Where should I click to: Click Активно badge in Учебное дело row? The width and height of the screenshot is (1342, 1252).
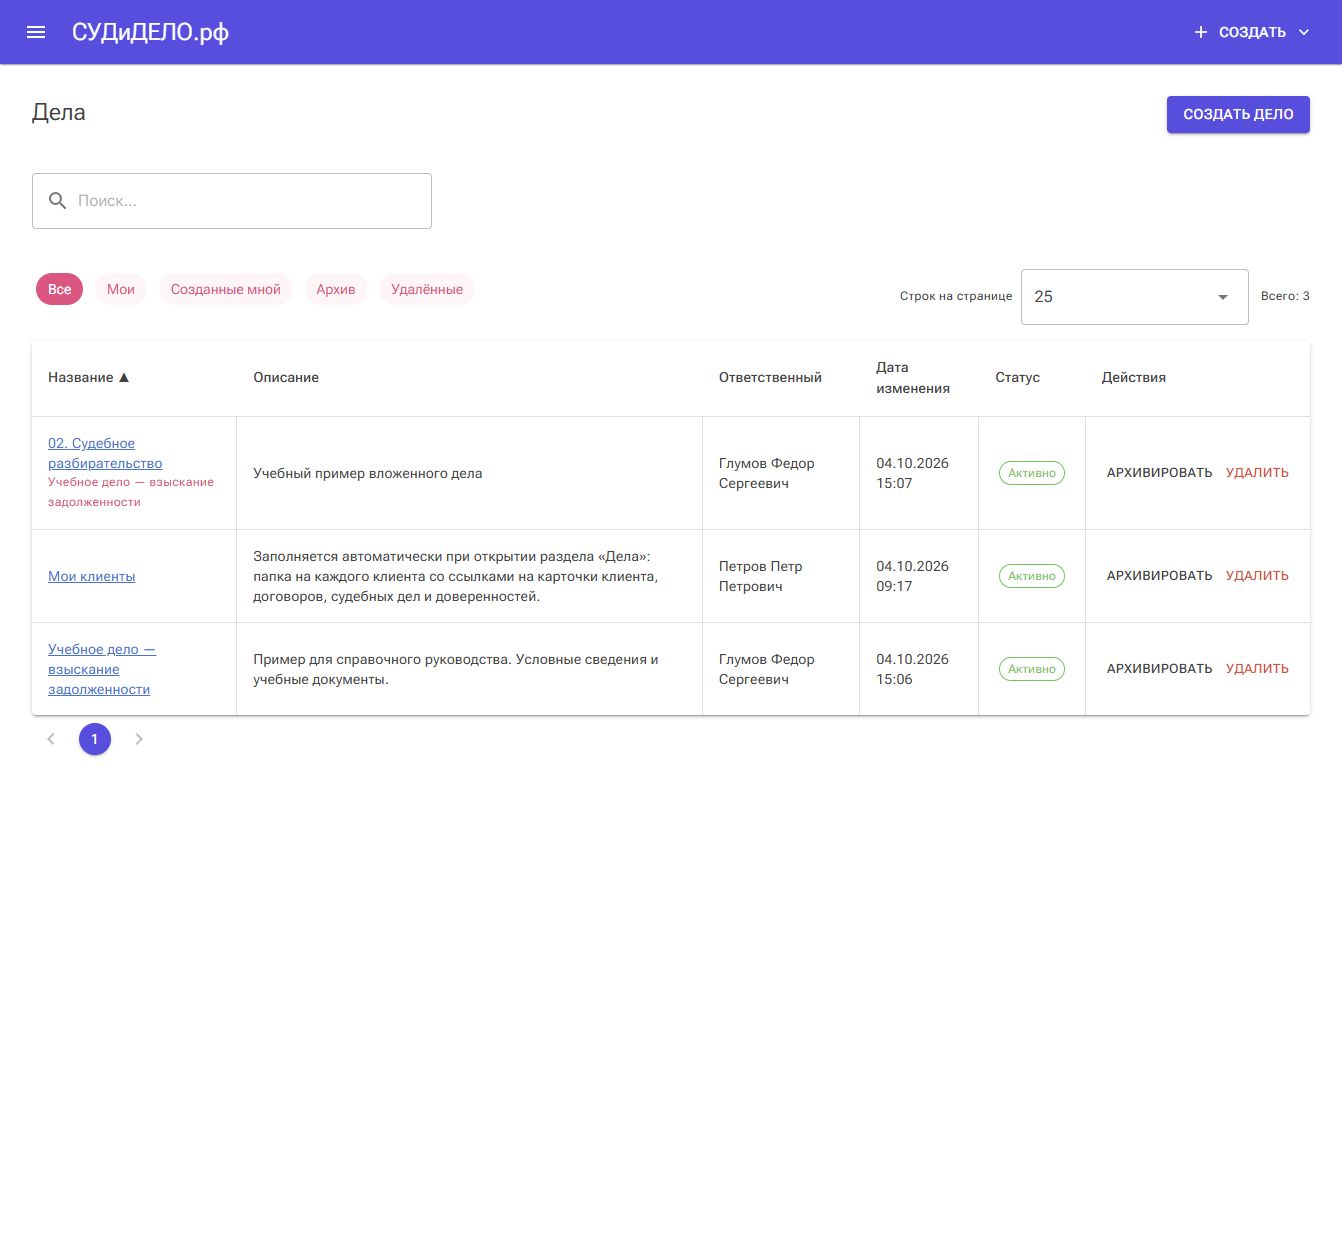click(x=1032, y=669)
